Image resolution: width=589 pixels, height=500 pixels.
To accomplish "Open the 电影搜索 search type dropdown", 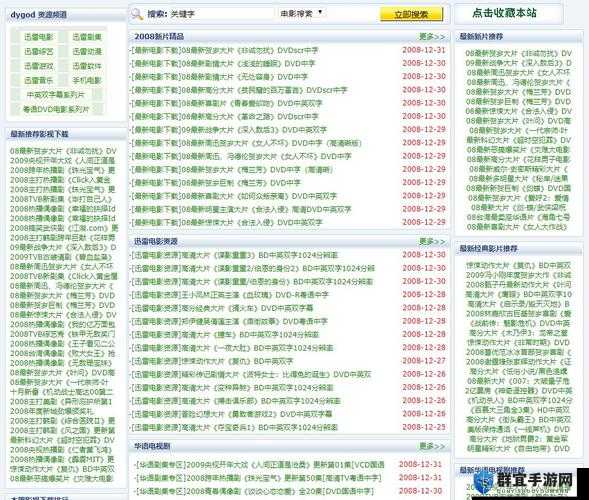I will tap(301, 14).
